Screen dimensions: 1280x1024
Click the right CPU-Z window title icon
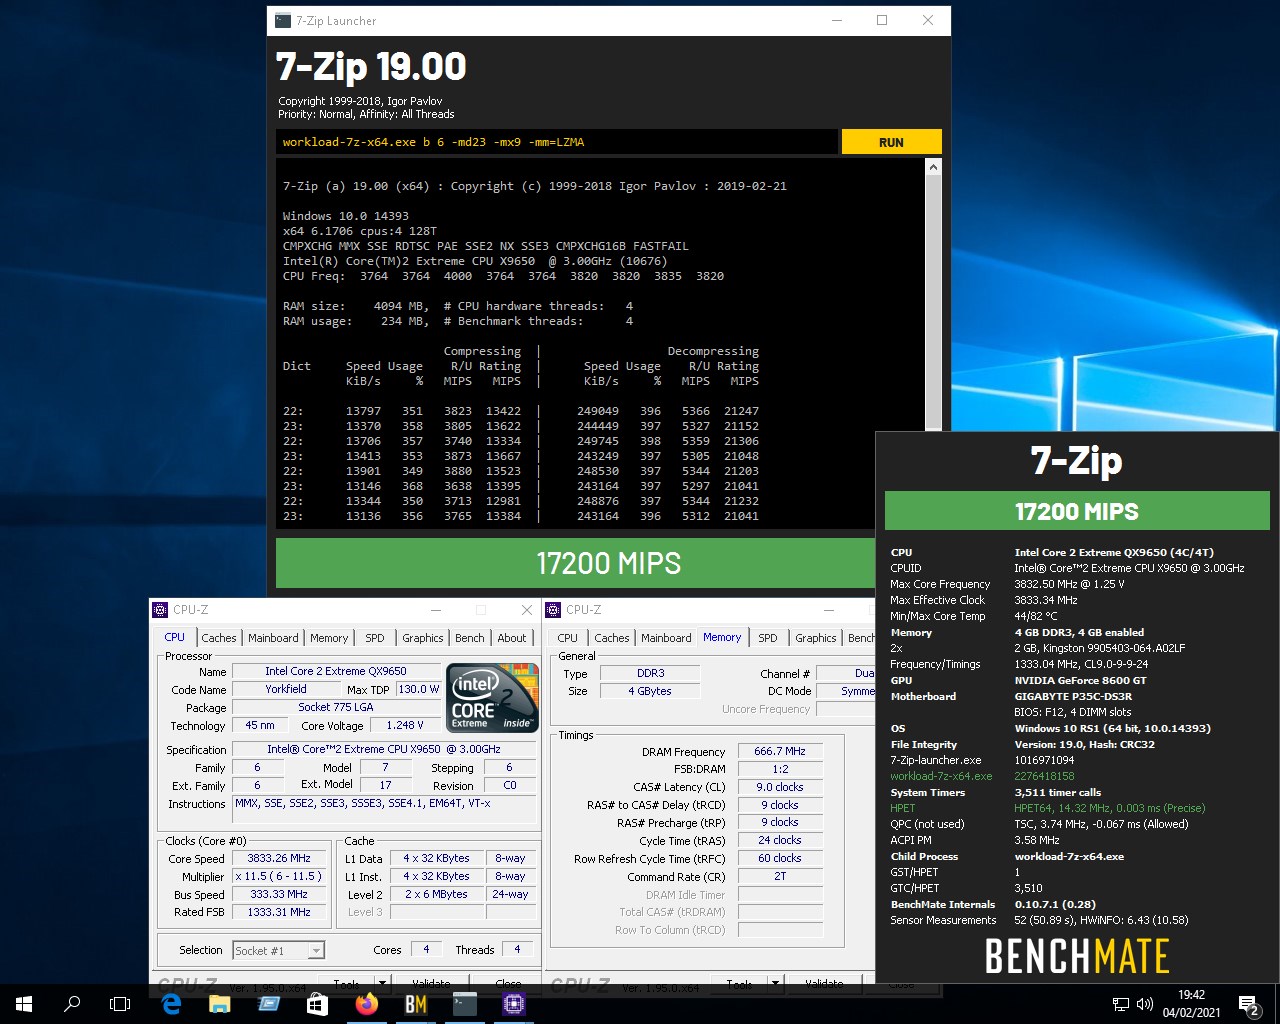(x=553, y=610)
